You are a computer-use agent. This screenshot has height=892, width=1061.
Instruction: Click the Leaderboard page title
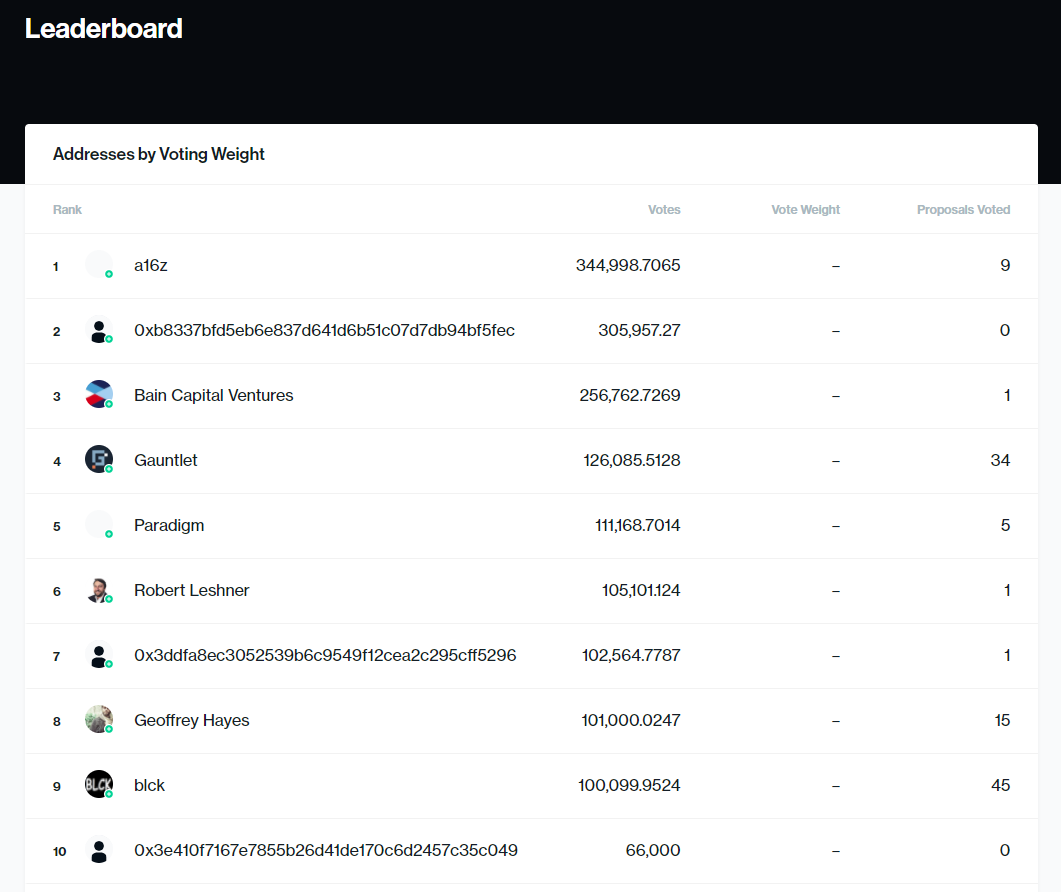pos(104,28)
